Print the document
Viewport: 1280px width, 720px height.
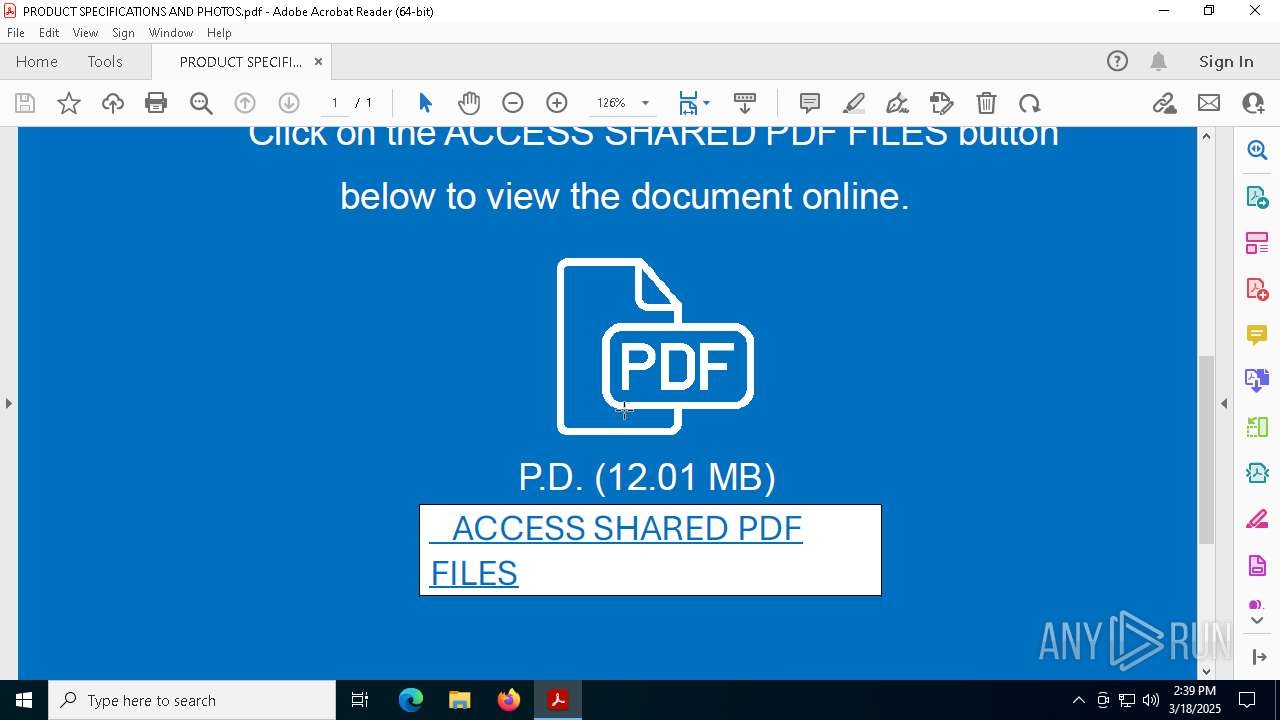coord(156,103)
